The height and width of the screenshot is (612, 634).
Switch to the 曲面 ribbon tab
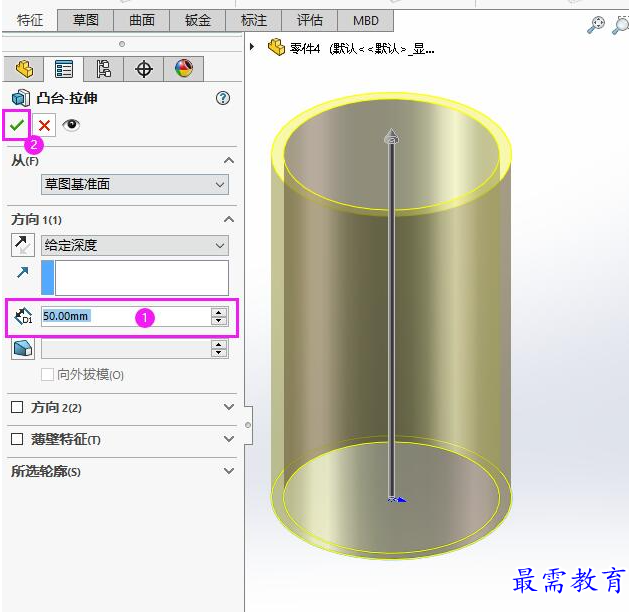tap(142, 20)
